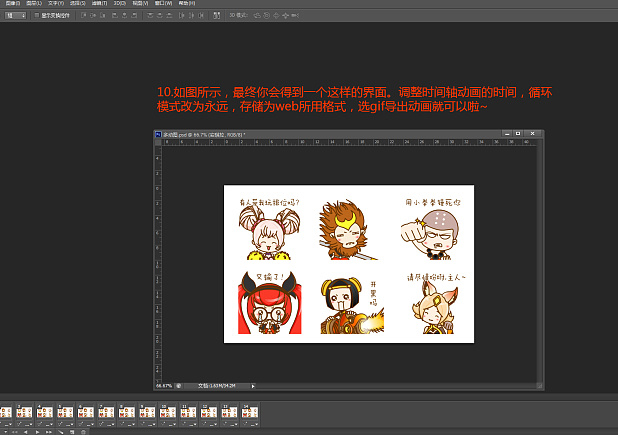Click the delete frame trash icon
This screenshot has width=618, height=435.
tap(83, 432)
